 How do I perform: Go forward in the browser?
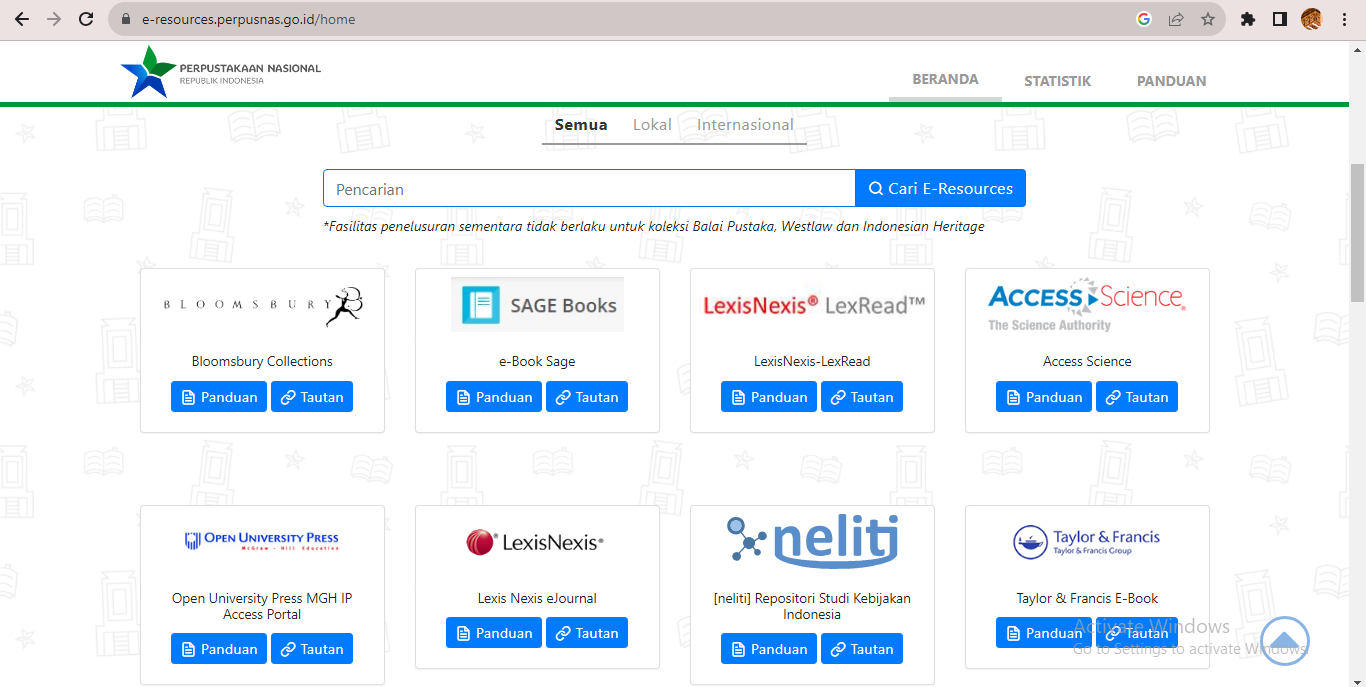click(54, 19)
